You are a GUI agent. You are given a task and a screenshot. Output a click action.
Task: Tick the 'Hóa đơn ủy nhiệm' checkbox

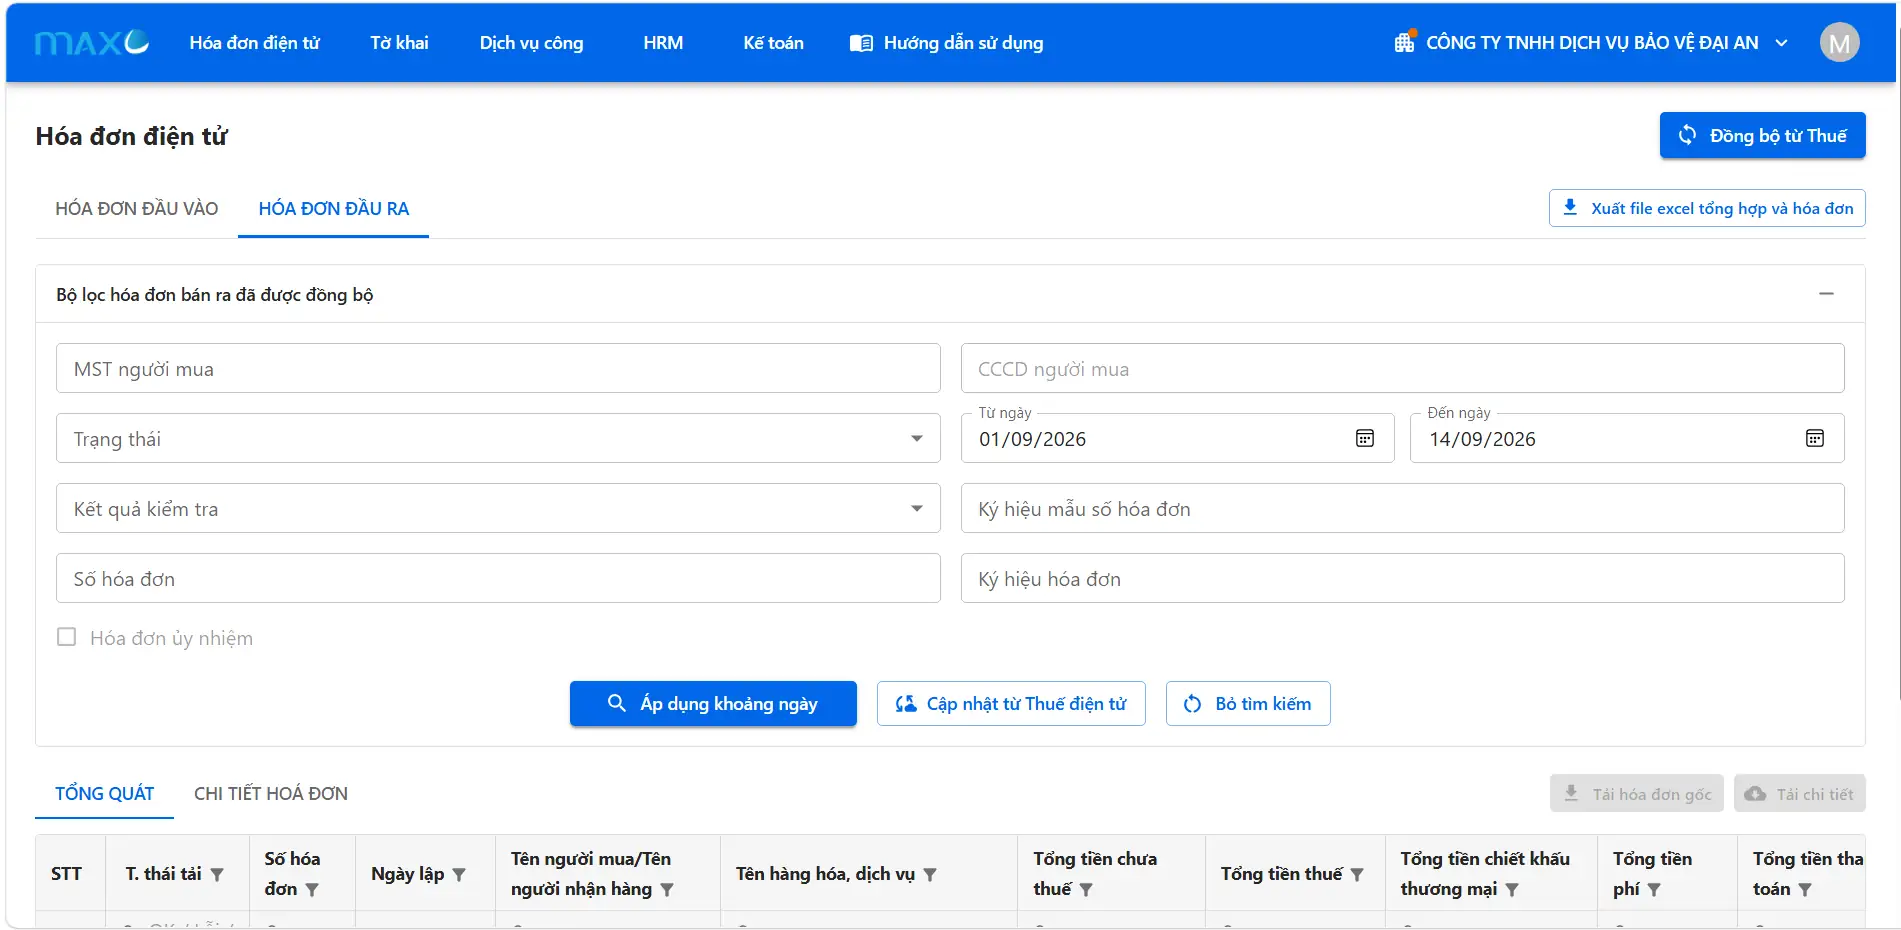[67, 637]
